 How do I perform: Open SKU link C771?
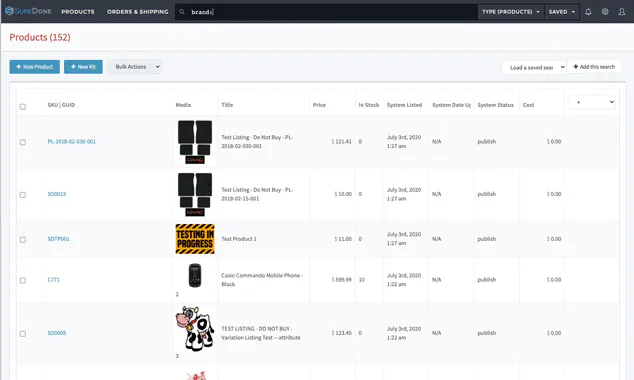point(53,280)
